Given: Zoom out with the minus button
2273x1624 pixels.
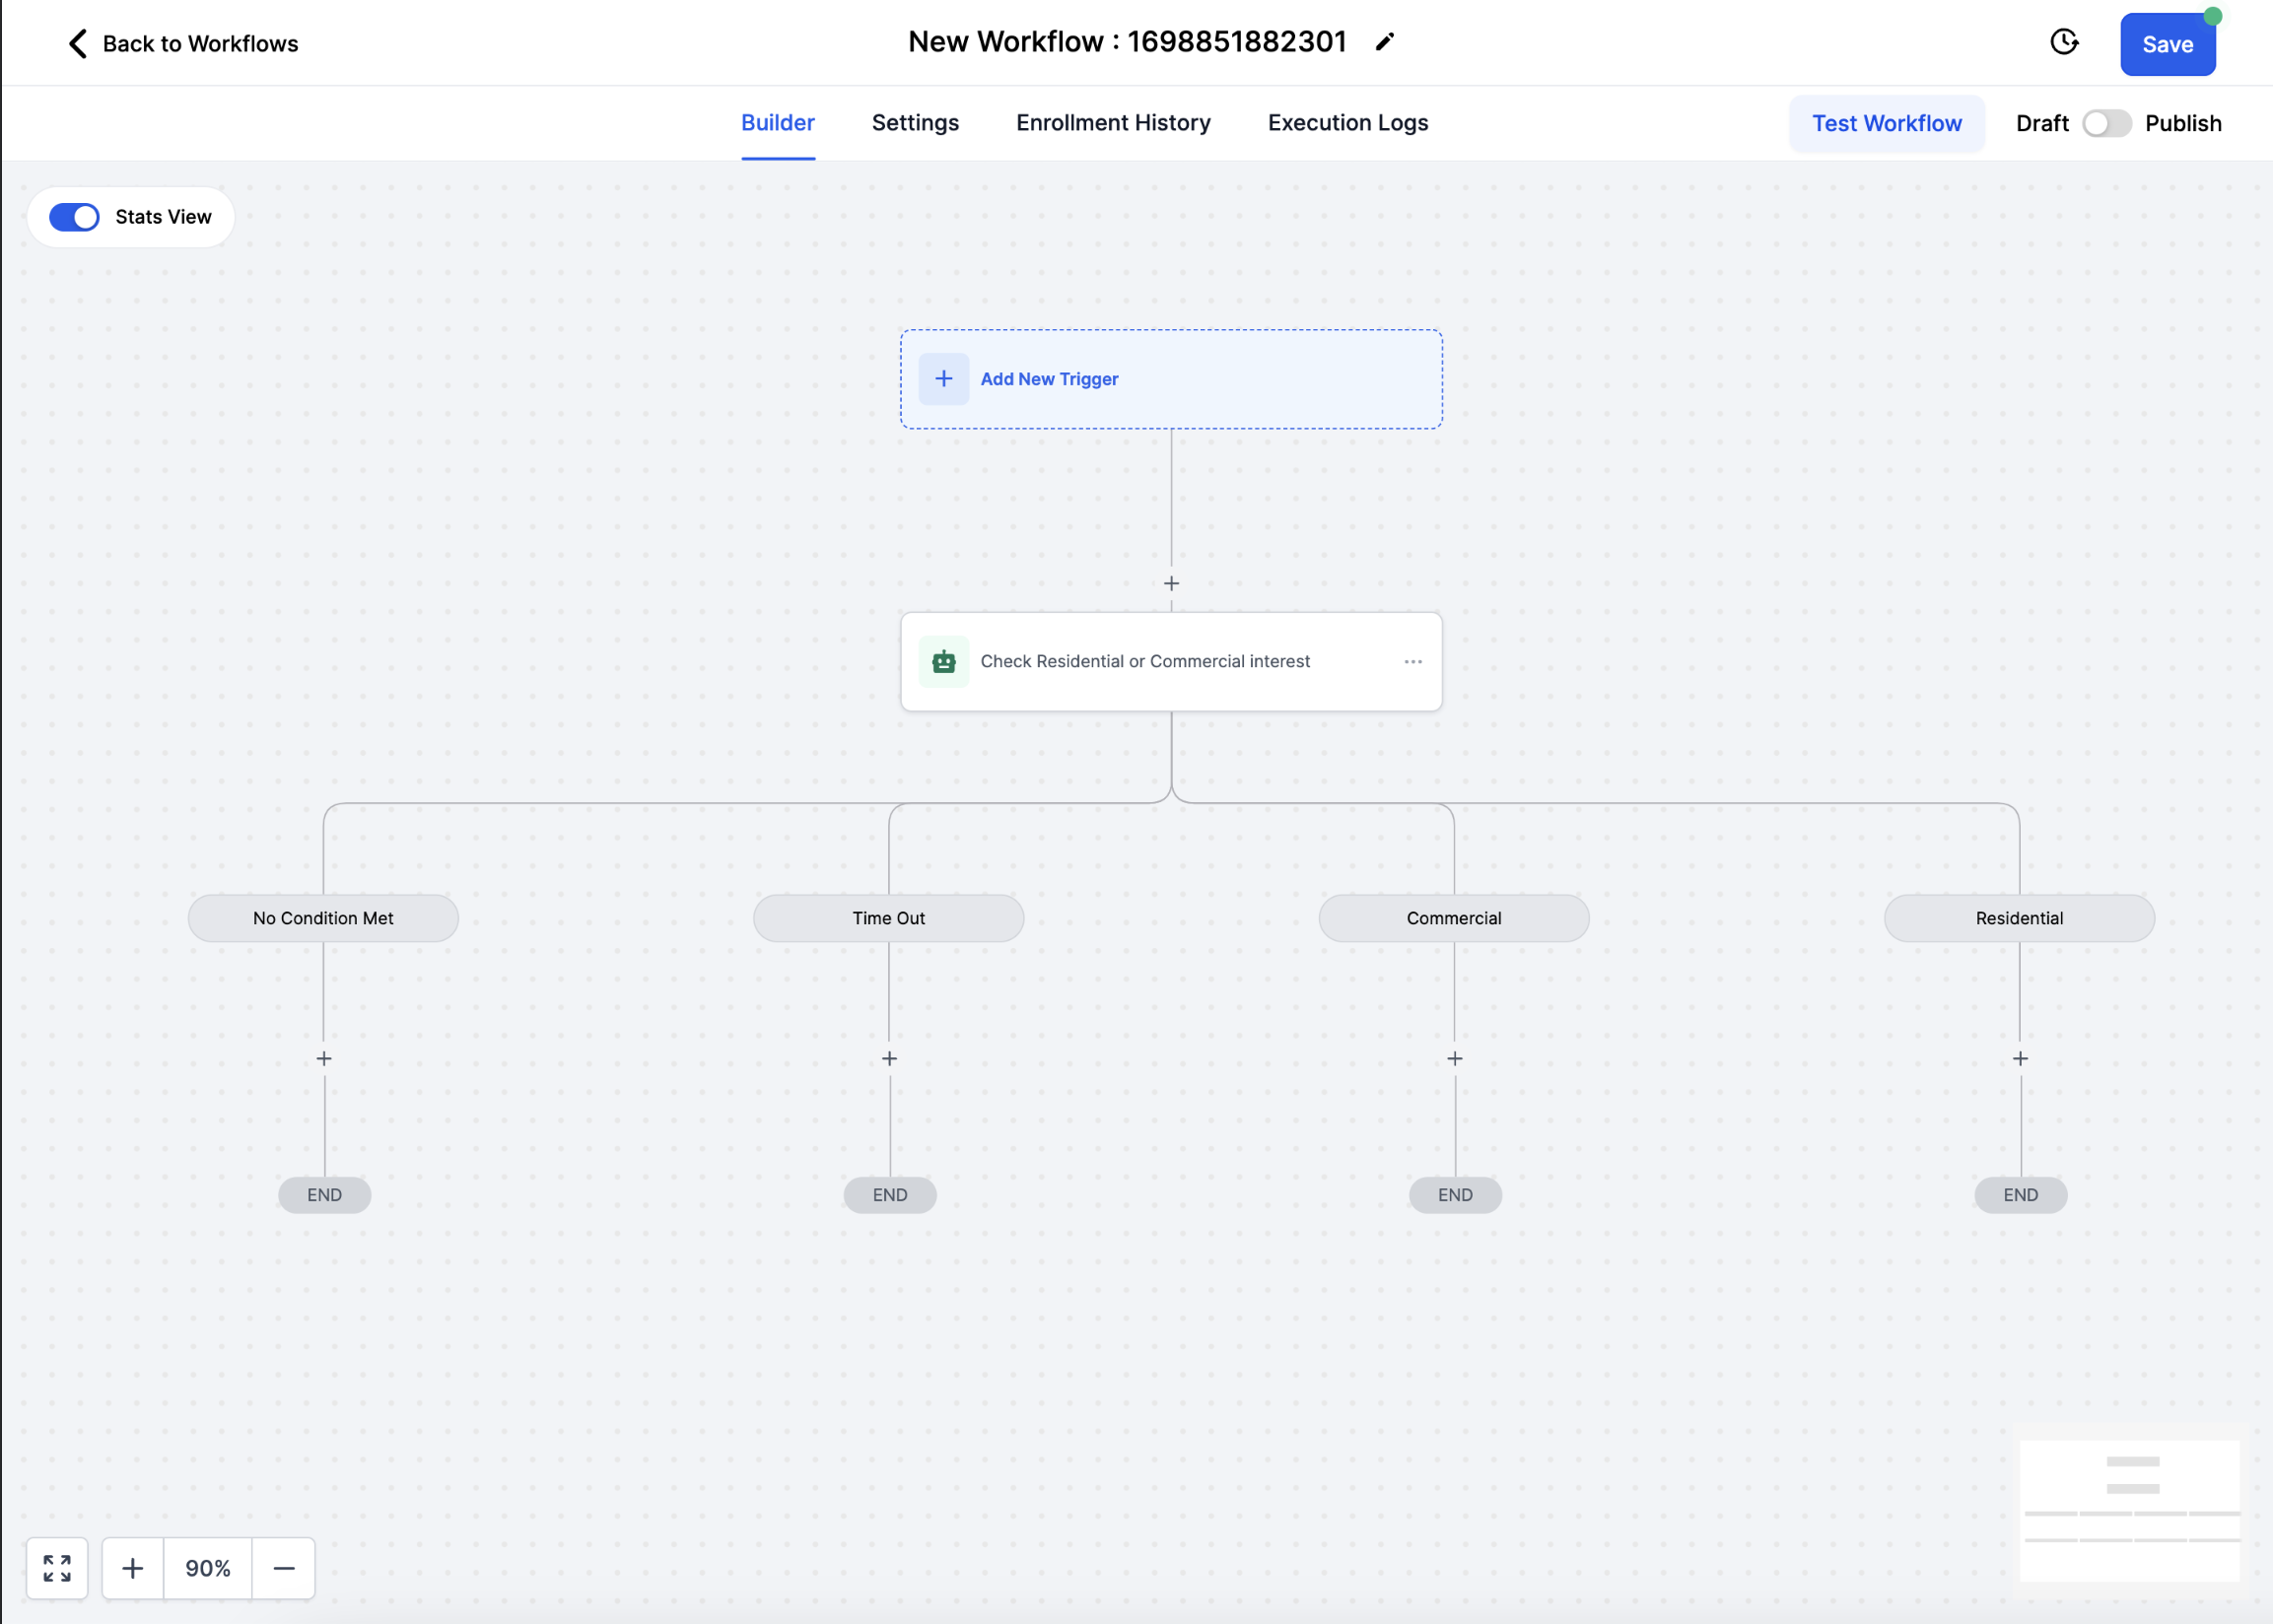Looking at the screenshot, I should point(284,1568).
